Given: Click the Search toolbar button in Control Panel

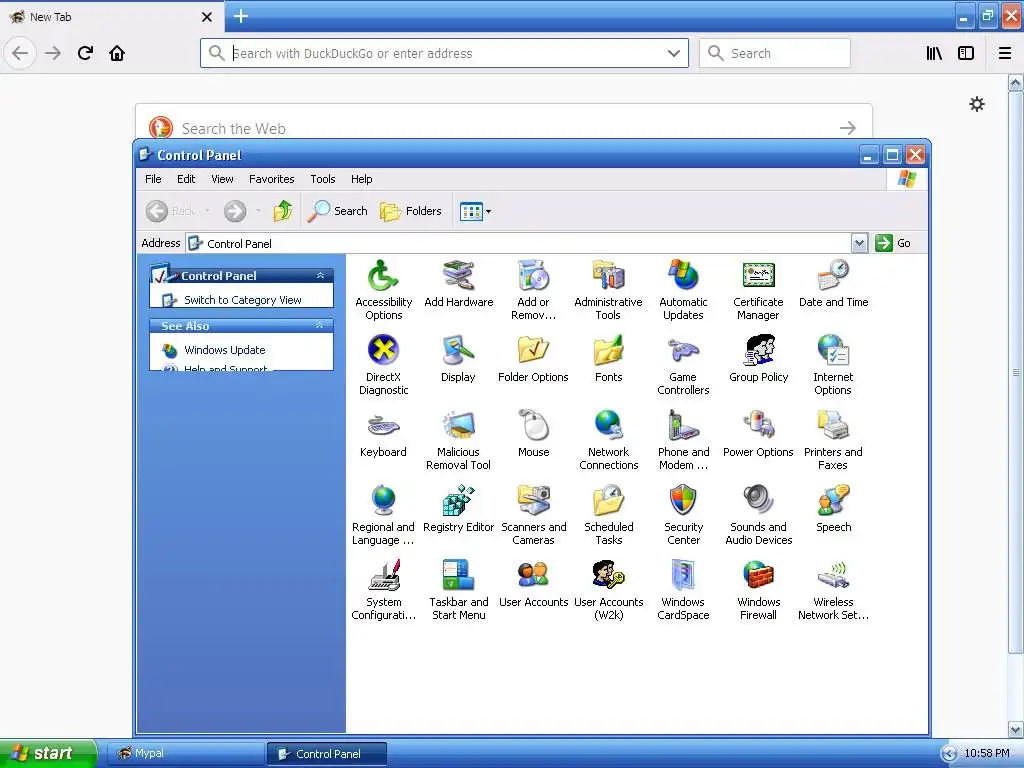Looking at the screenshot, I should (338, 211).
